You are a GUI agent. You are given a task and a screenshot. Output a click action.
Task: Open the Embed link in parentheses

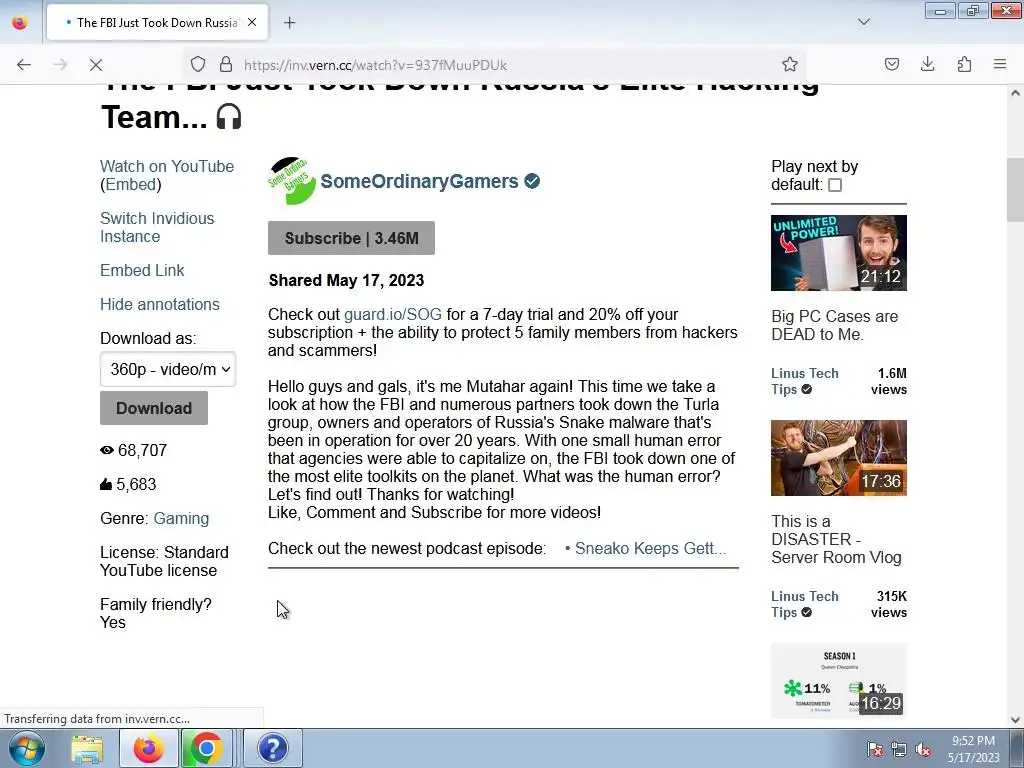pyautogui.click(x=131, y=184)
